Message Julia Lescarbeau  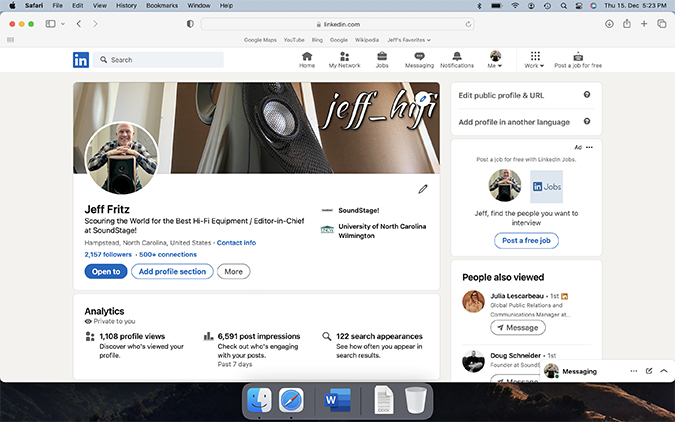[518, 328]
